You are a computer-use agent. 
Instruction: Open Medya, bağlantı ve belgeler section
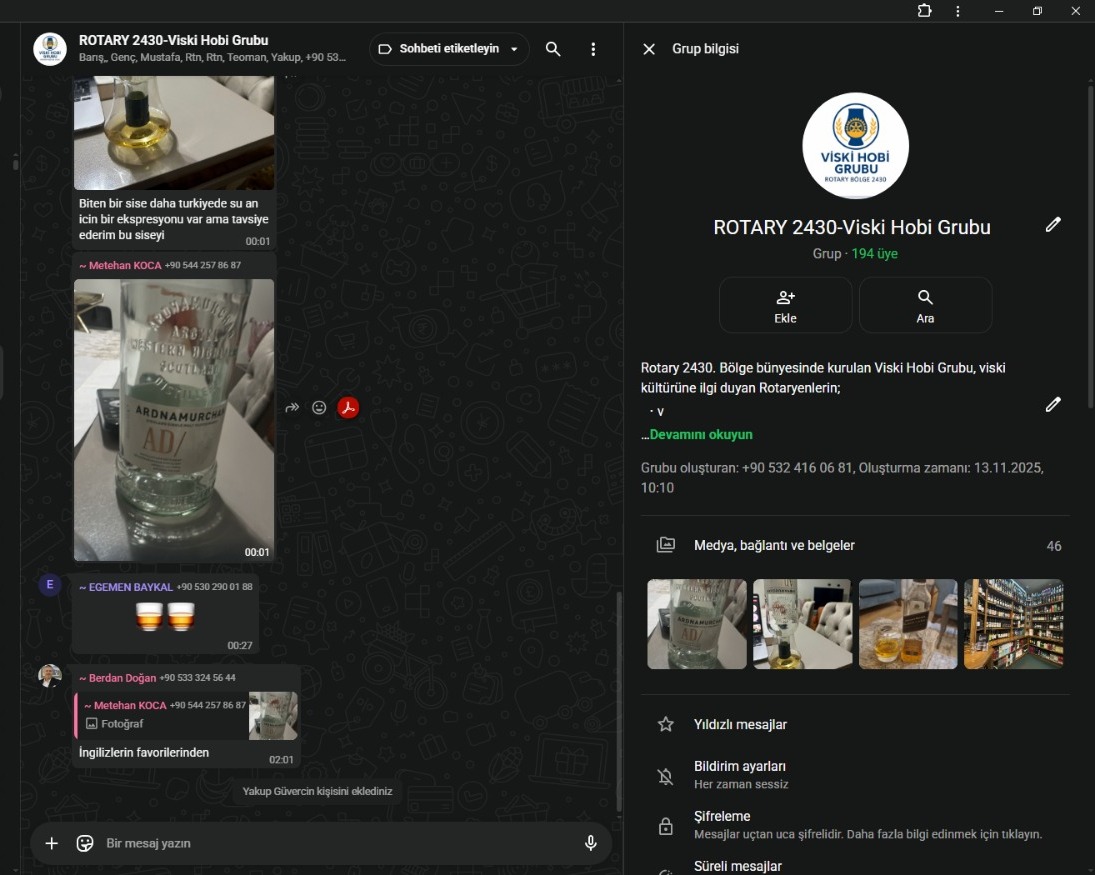pyautogui.click(x=774, y=546)
